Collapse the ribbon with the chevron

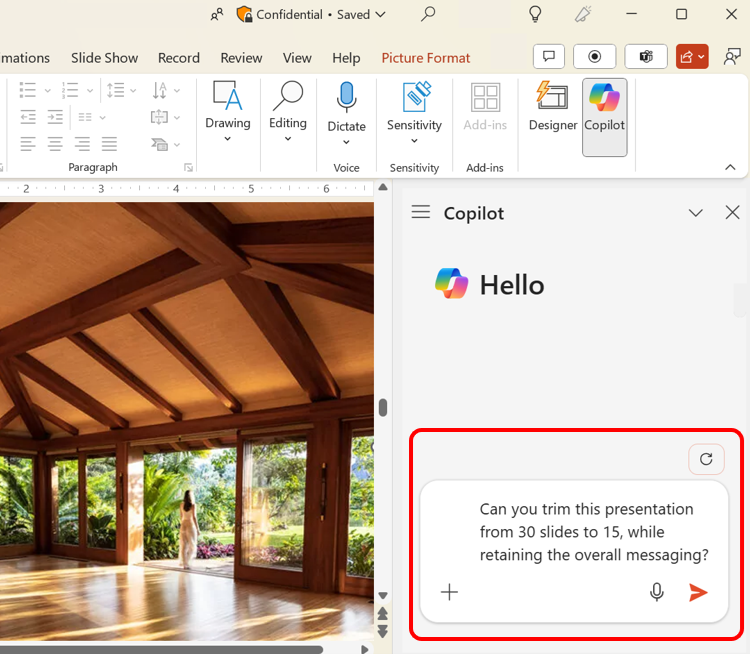tap(730, 167)
